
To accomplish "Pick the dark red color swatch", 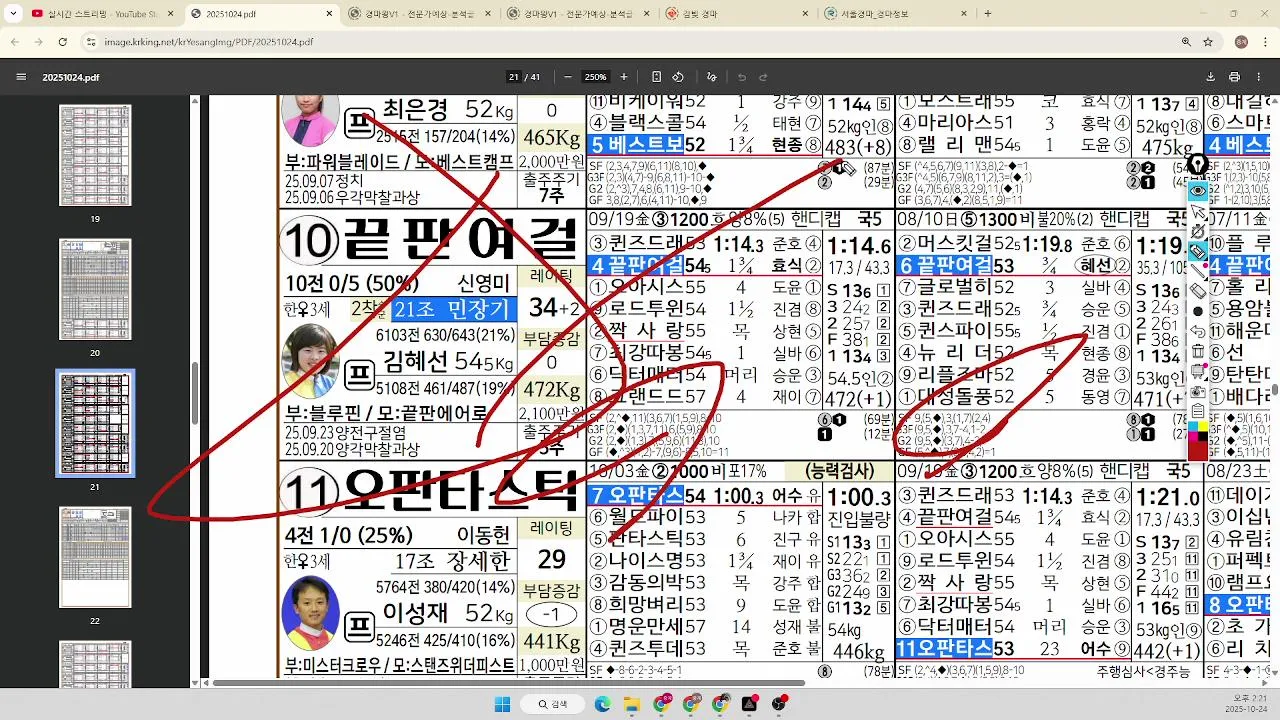I will pos(1197,450).
